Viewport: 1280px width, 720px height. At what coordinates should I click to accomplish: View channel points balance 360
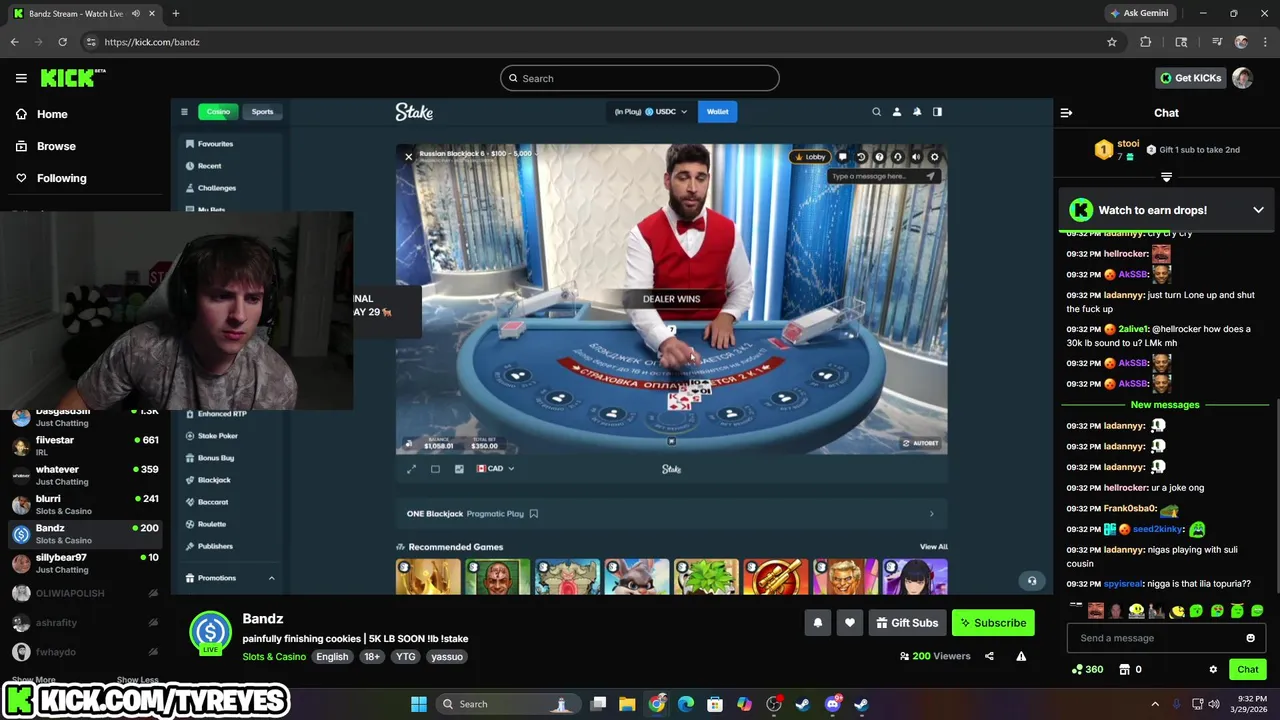point(1087,669)
